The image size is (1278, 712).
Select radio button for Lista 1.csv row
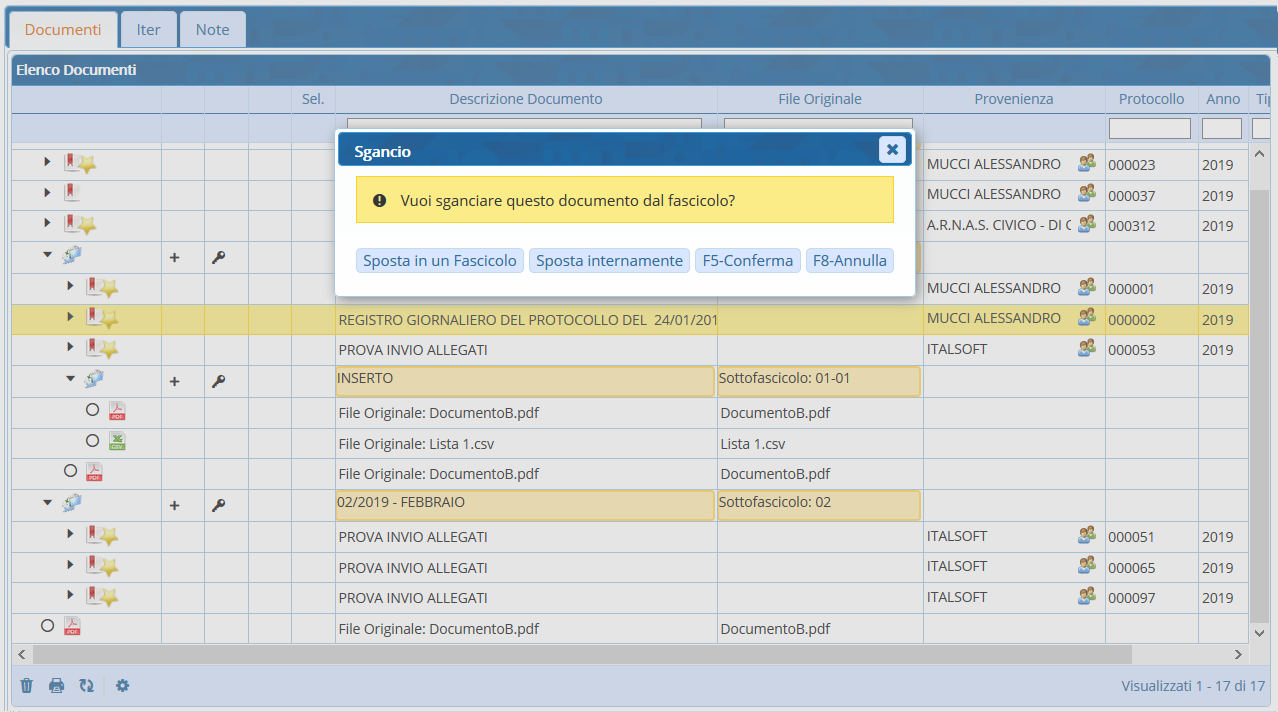(92, 440)
